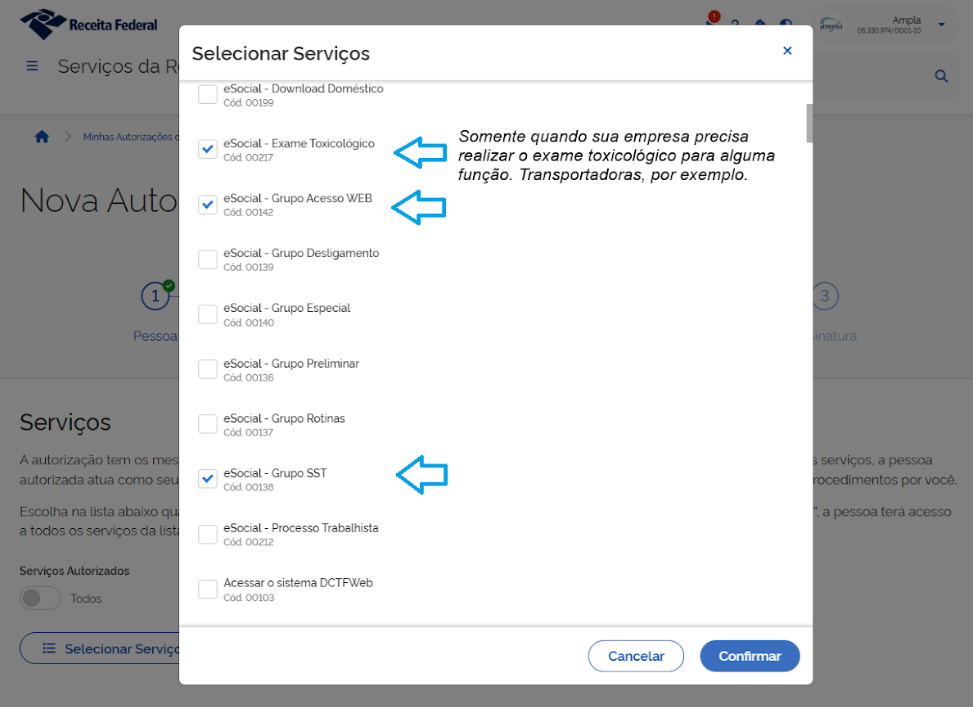The width and height of the screenshot is (973, 707).
Task: Click the services list scrollbar thumb
Action: (x=809, y=124)
